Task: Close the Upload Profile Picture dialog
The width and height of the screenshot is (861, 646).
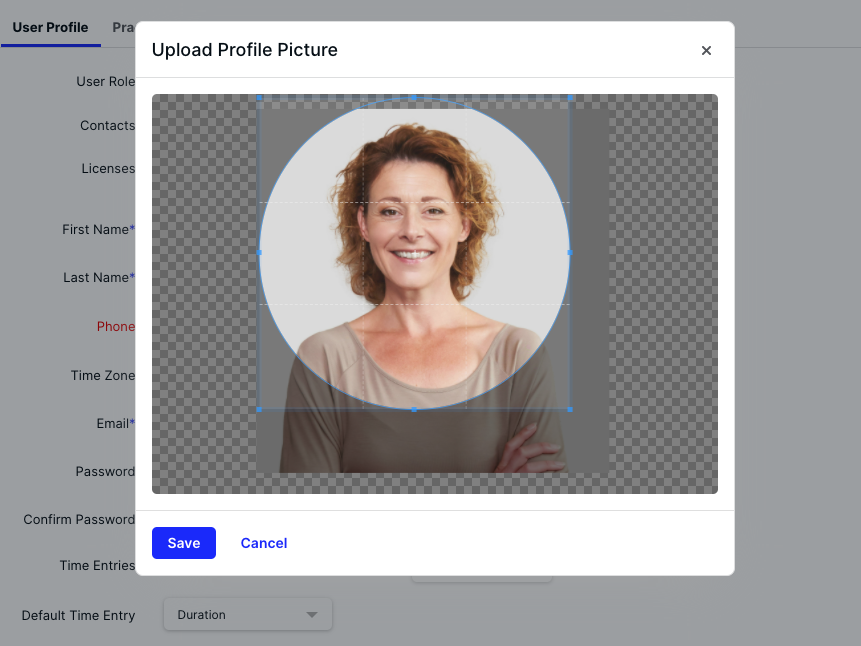Action: (706, 50)
